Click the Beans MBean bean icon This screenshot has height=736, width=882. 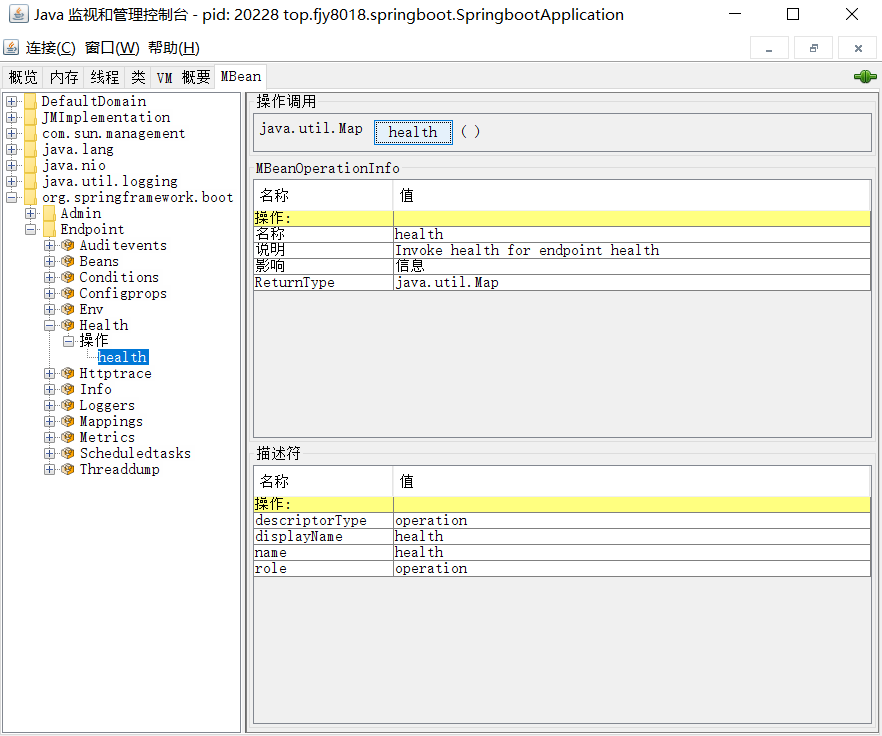pos(68,261)
